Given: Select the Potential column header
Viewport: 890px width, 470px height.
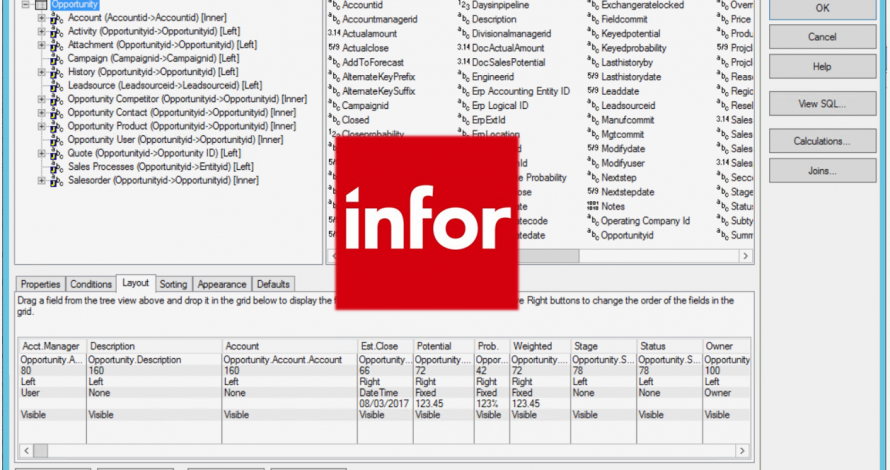Looking at the screenshot, I should (444, 346).
